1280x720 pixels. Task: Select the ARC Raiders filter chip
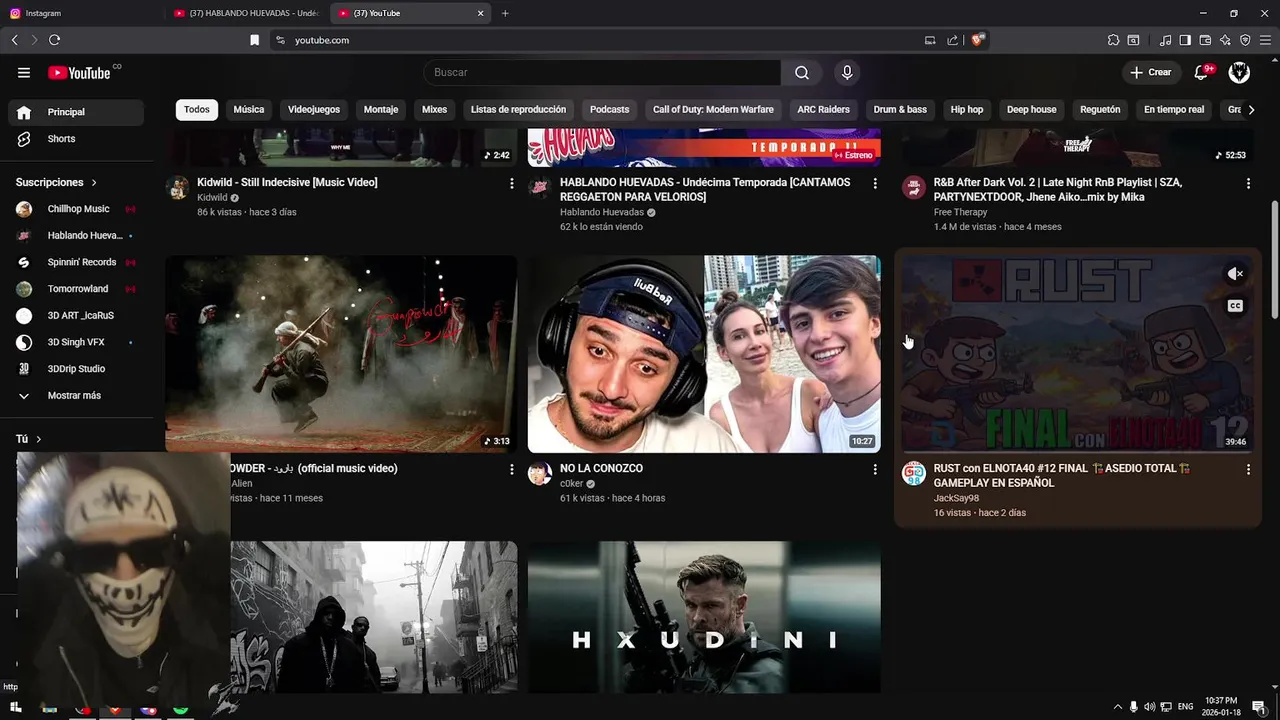tap(823, 110)
